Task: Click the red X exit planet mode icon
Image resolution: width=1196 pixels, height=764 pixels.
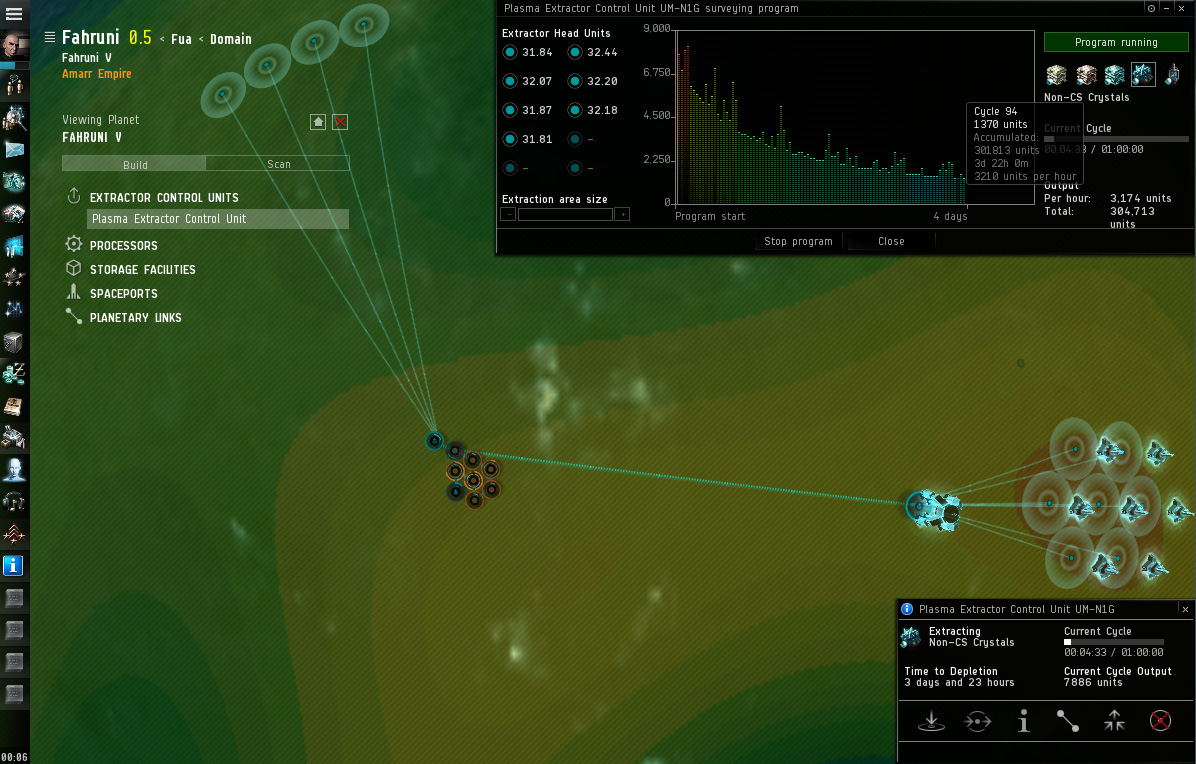Action: 340,122
